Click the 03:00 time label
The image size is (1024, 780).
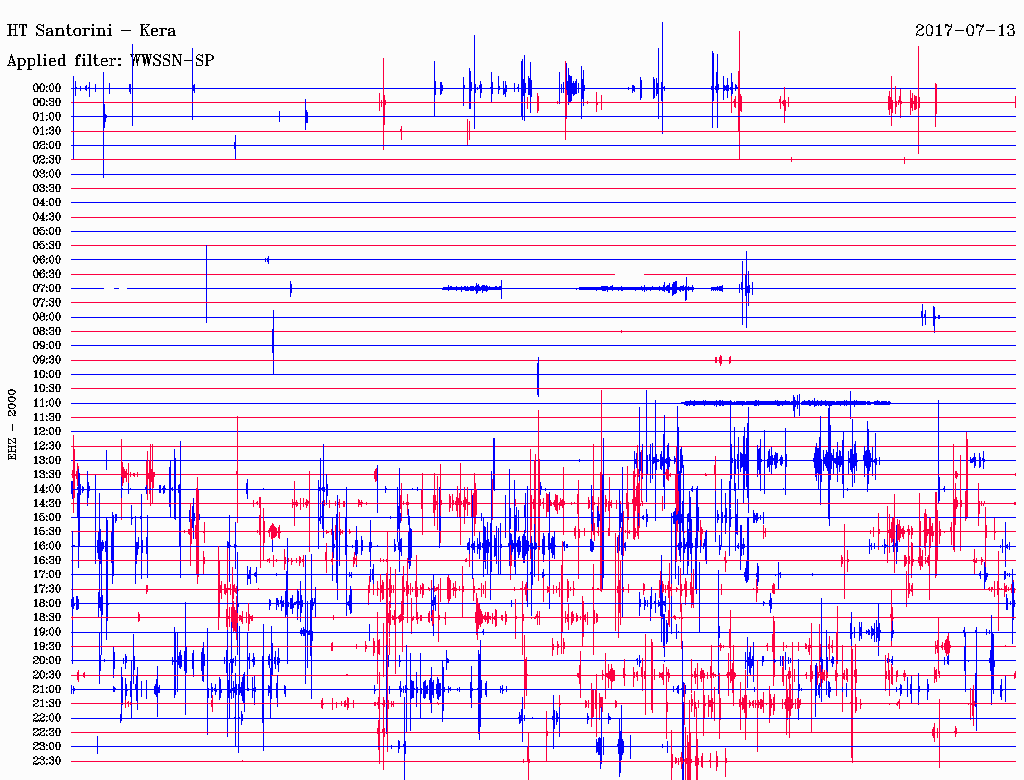tap(46, 174)
